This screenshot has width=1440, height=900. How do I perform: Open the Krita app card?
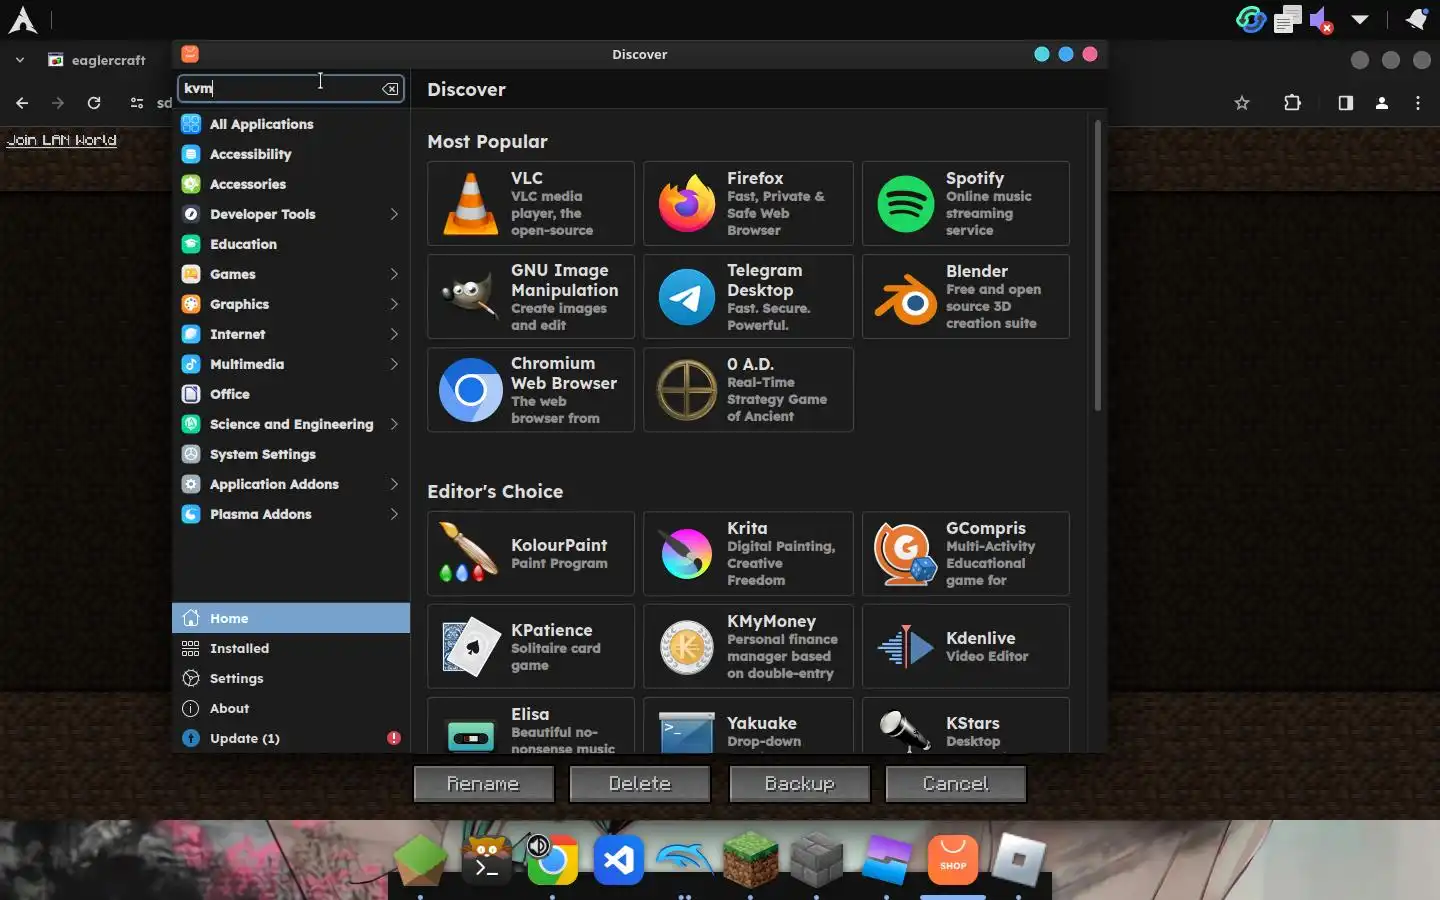[x=748, y=554]
